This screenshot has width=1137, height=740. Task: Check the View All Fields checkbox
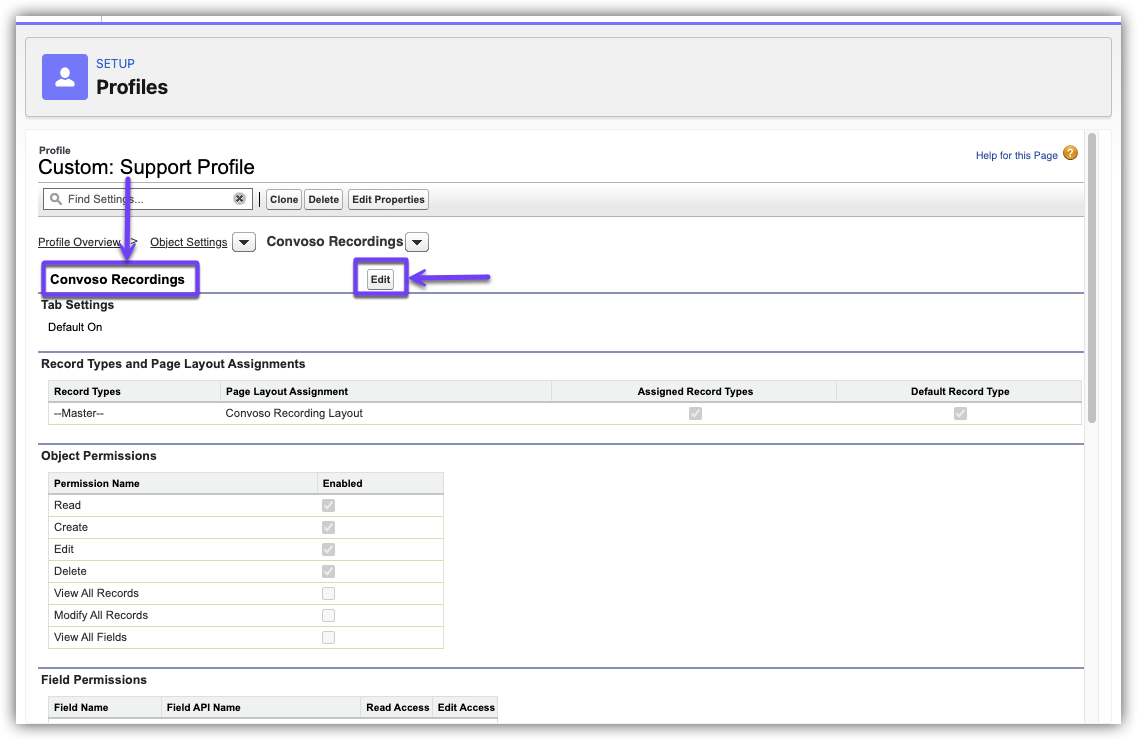[x=328, y=638]
